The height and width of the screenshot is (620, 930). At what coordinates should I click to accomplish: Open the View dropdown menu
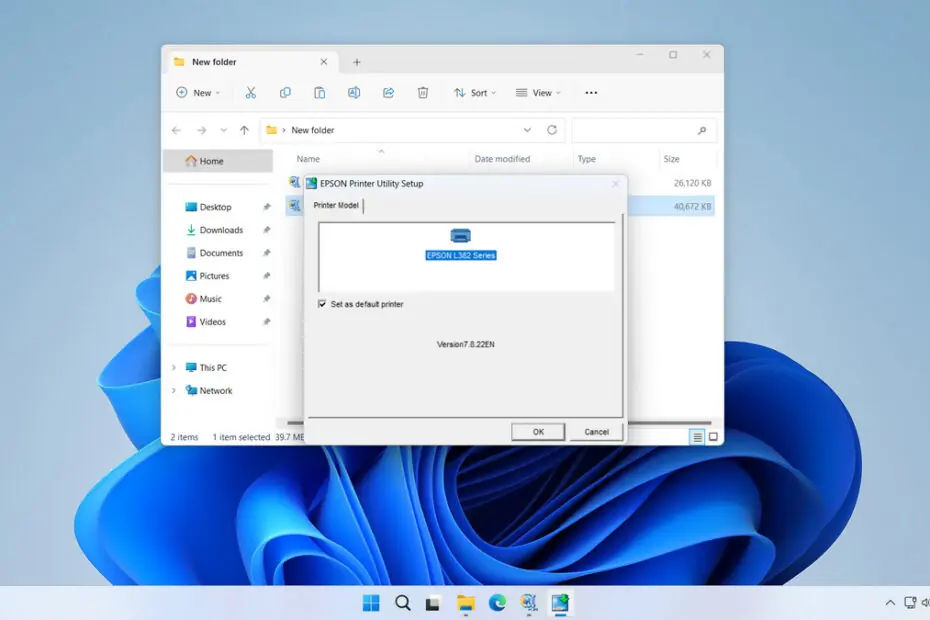[x=538, y=93]
